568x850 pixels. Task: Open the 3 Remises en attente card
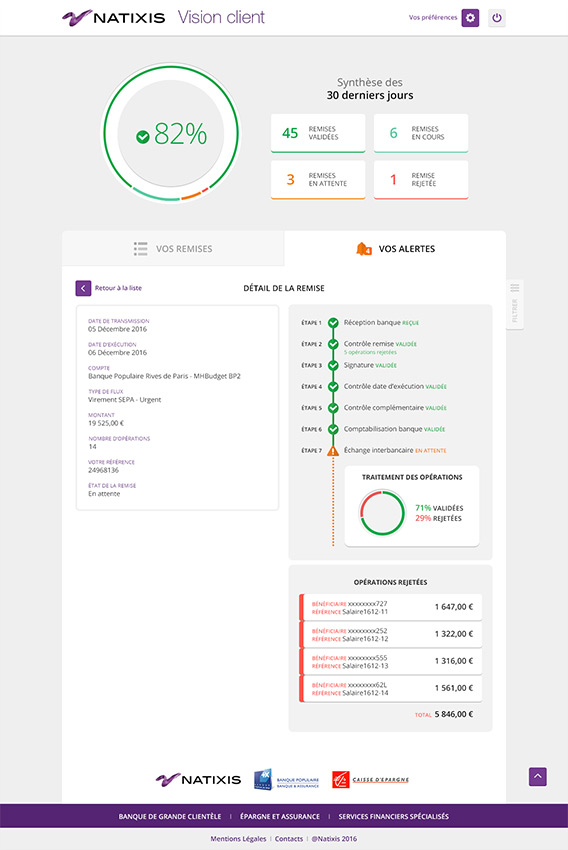[x=318, y=180]
